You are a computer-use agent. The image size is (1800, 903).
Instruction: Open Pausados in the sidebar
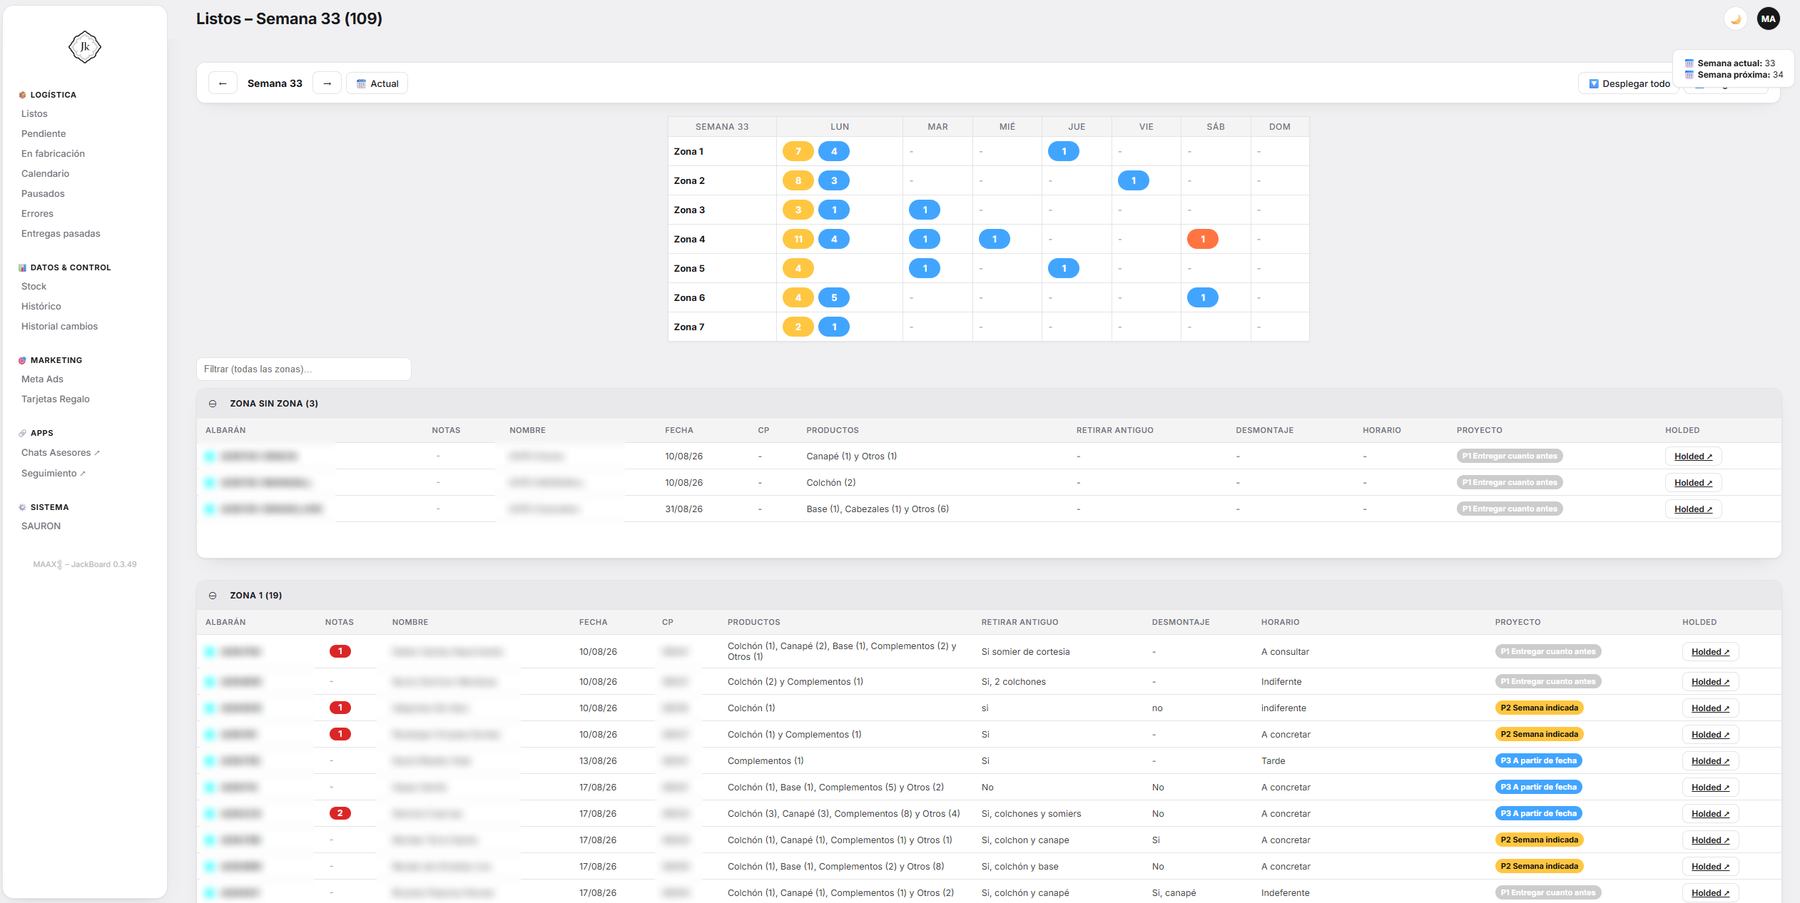(43, 194)
